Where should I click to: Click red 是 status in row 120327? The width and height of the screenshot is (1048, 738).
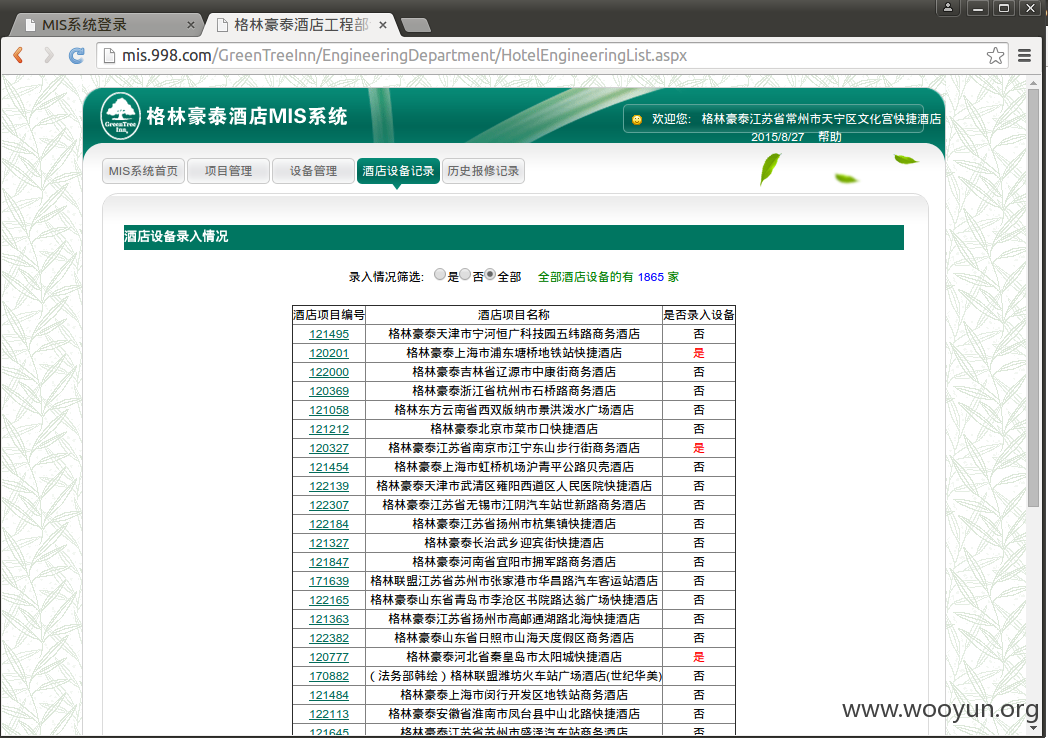(x=698, y=449)
